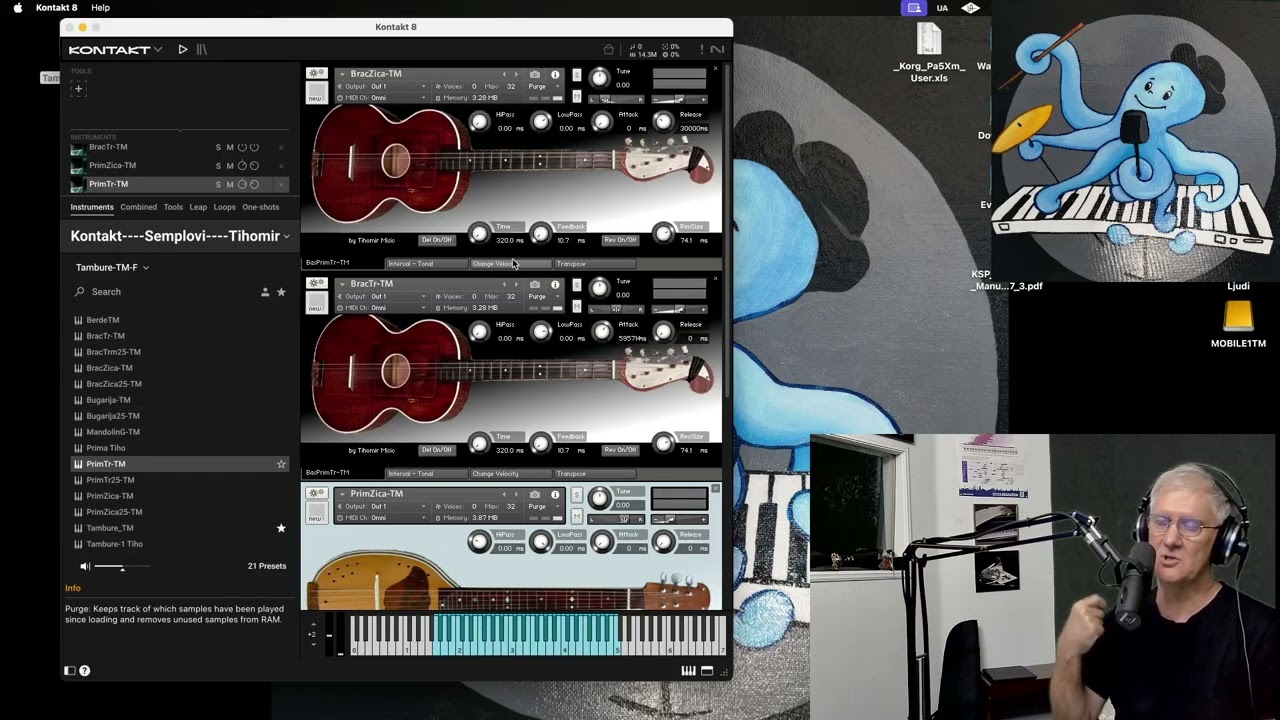Screen dimensions: 1280x720
Task: Show the keyboard view icon at bottom
Action: [x=688, y=671]
